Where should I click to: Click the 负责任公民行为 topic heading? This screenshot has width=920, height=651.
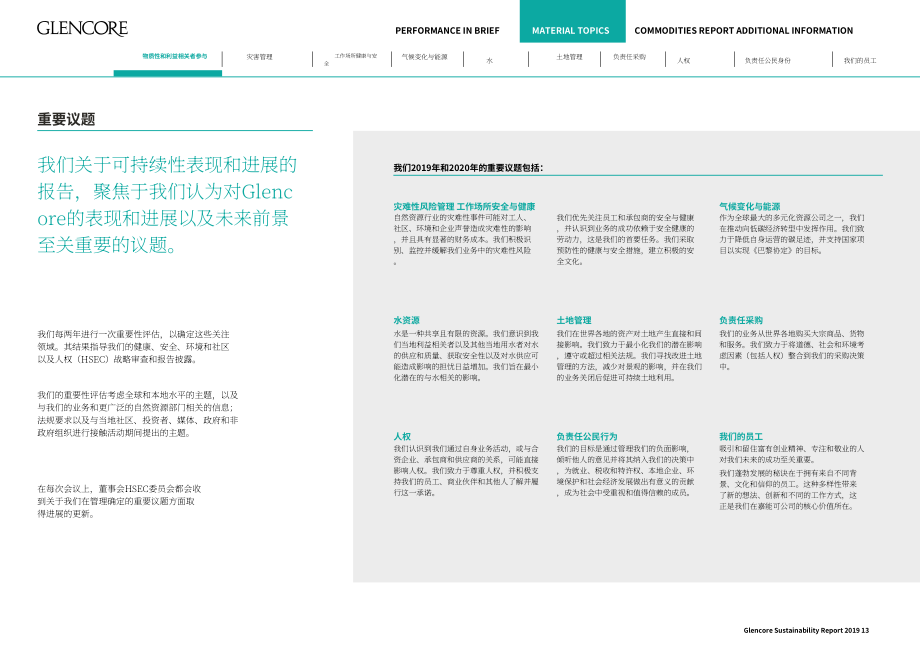coord(587,436)
